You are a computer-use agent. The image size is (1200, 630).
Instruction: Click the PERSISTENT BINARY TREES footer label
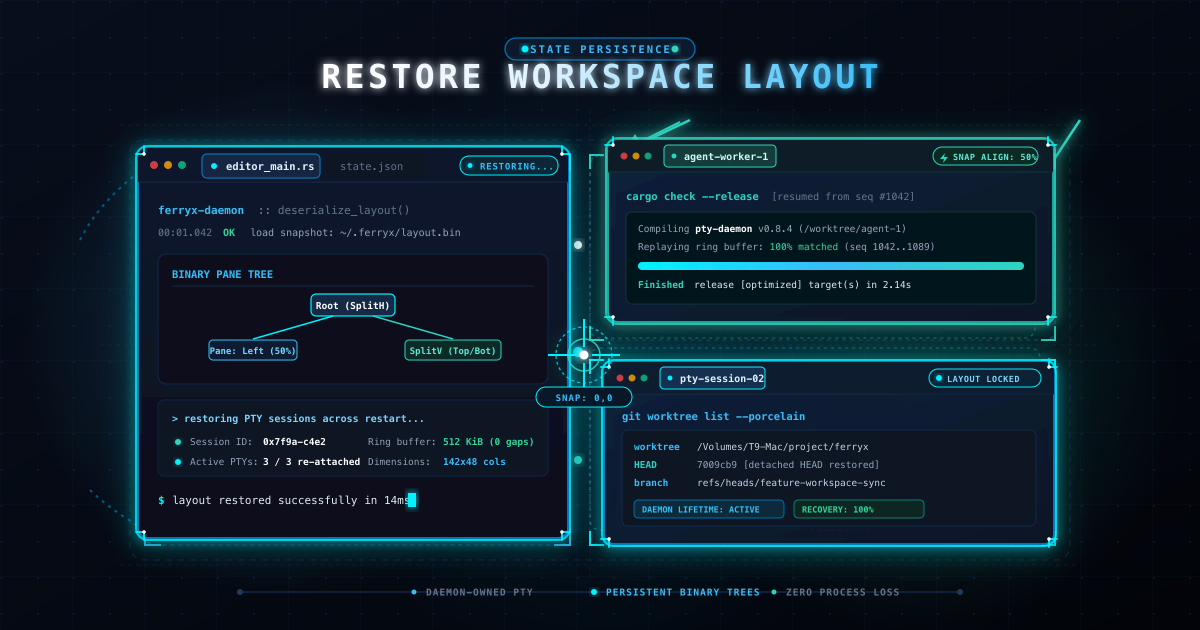coord(683,592)
